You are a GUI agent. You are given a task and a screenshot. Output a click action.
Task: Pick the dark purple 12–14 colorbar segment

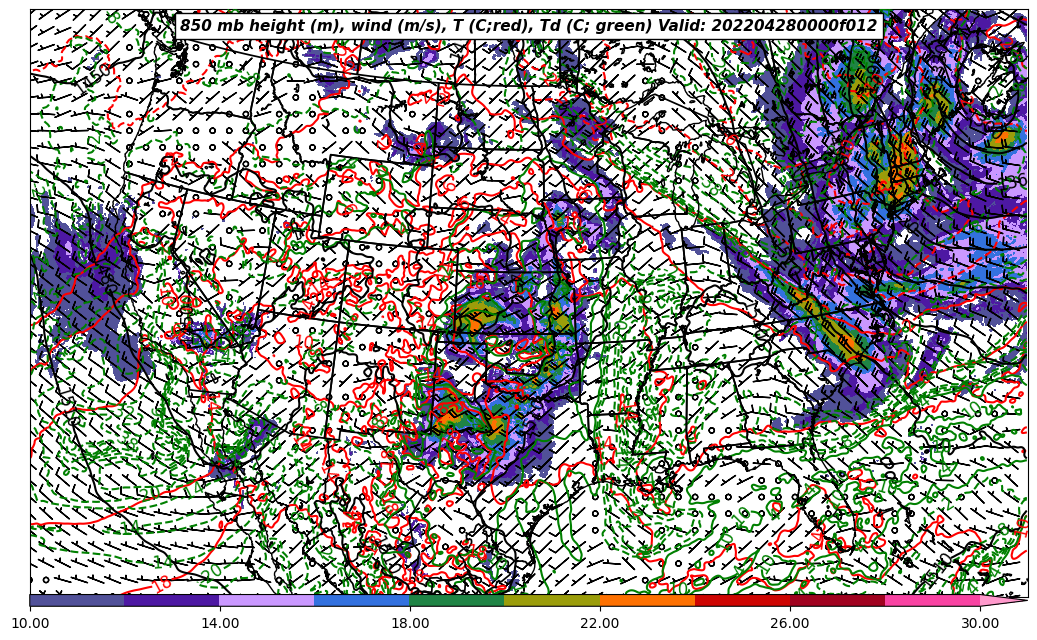(172, 600)
